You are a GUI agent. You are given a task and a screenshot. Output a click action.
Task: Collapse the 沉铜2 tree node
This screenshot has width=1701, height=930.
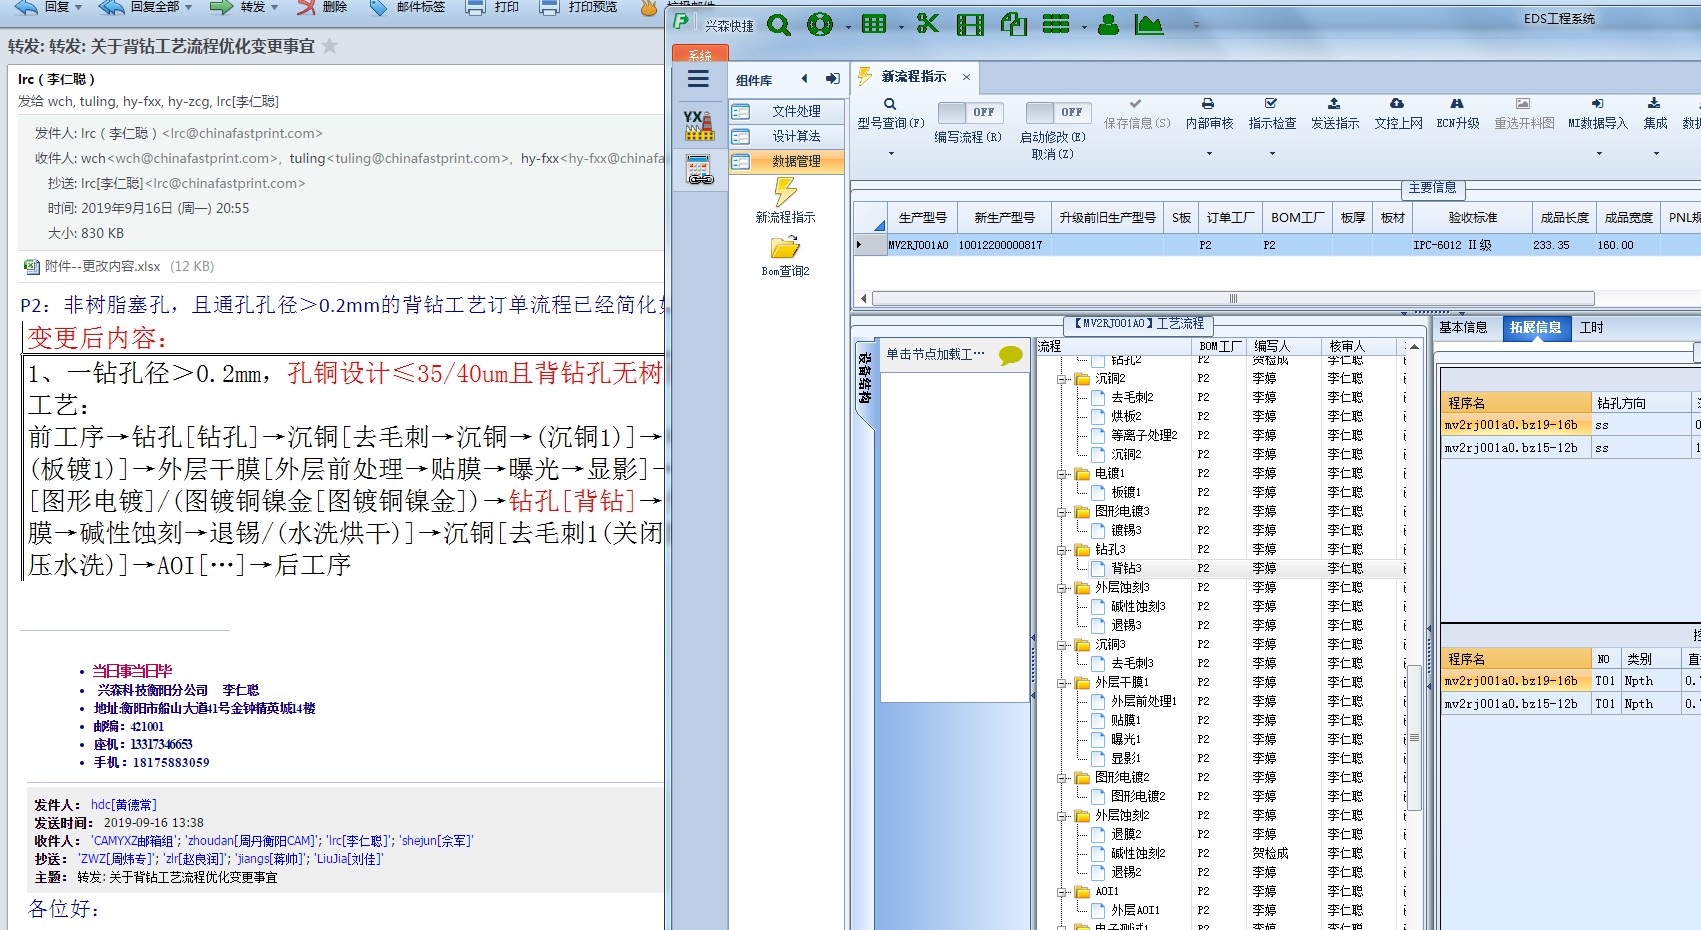(x=1062, y=379)
